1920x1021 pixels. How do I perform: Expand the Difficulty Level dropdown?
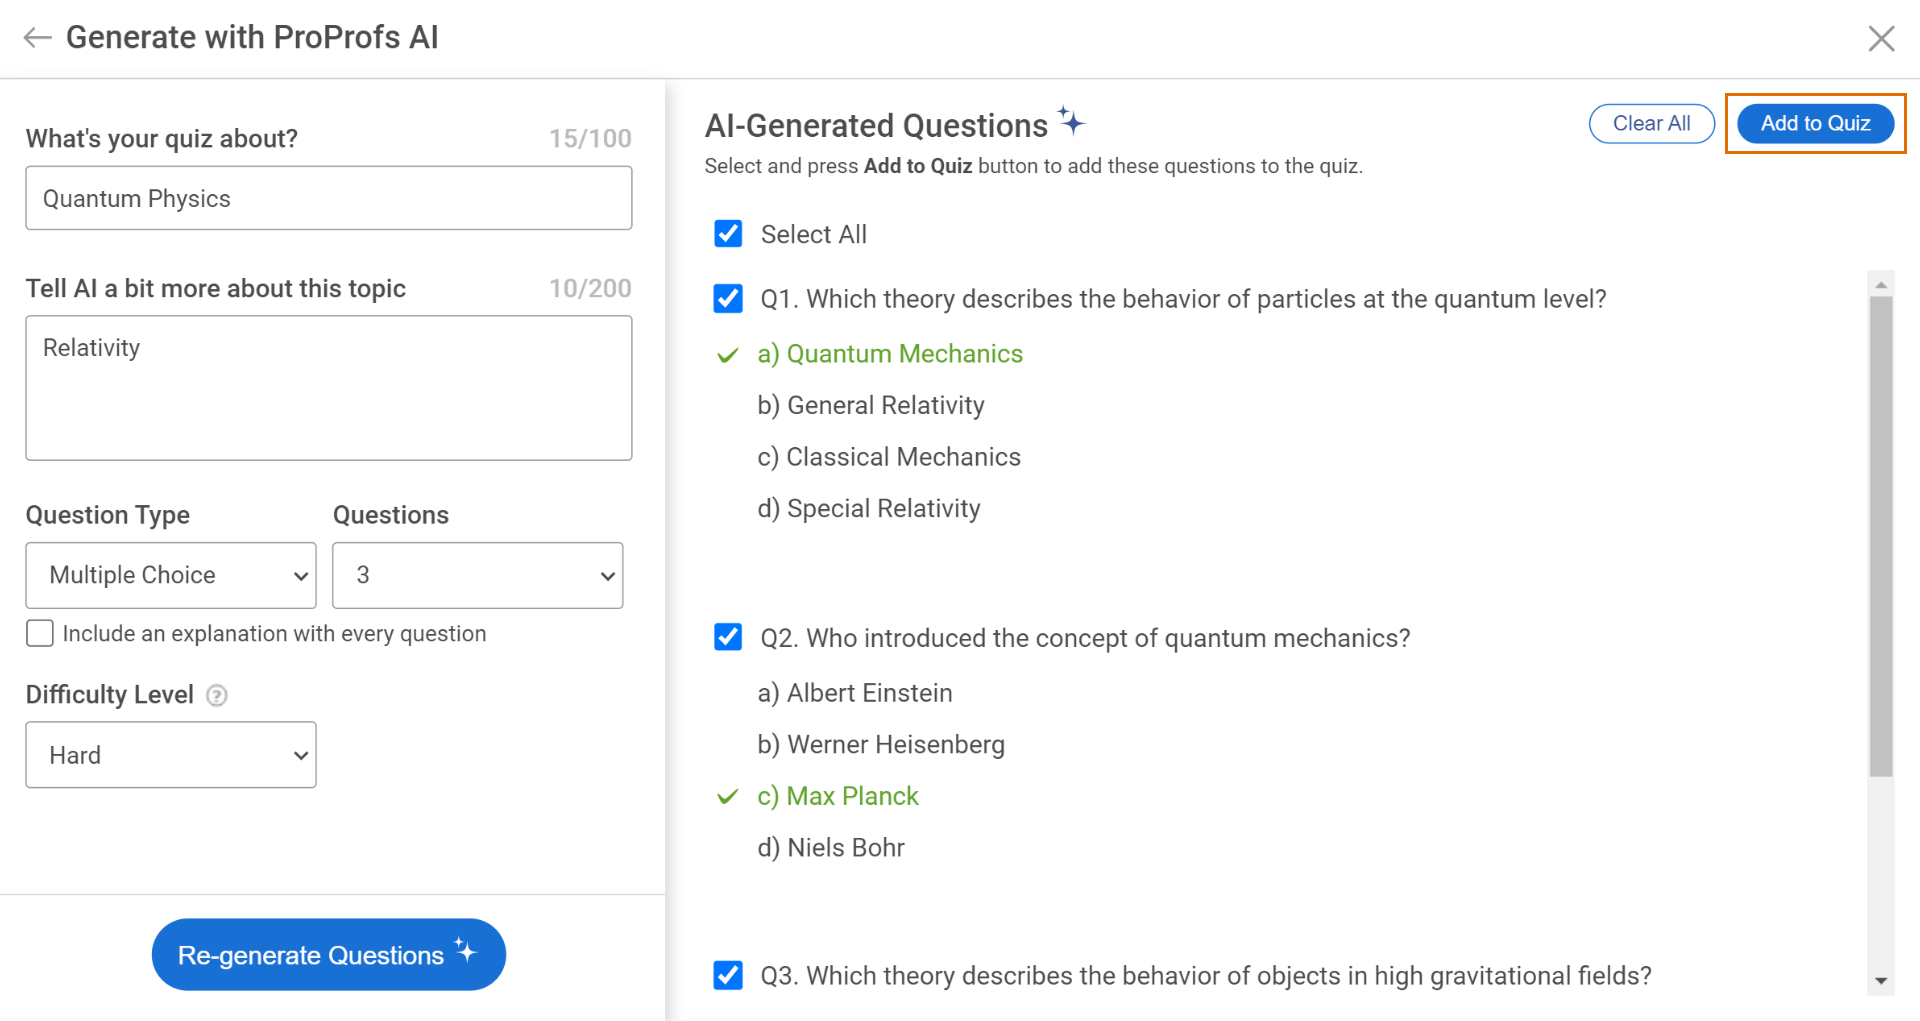171,755
